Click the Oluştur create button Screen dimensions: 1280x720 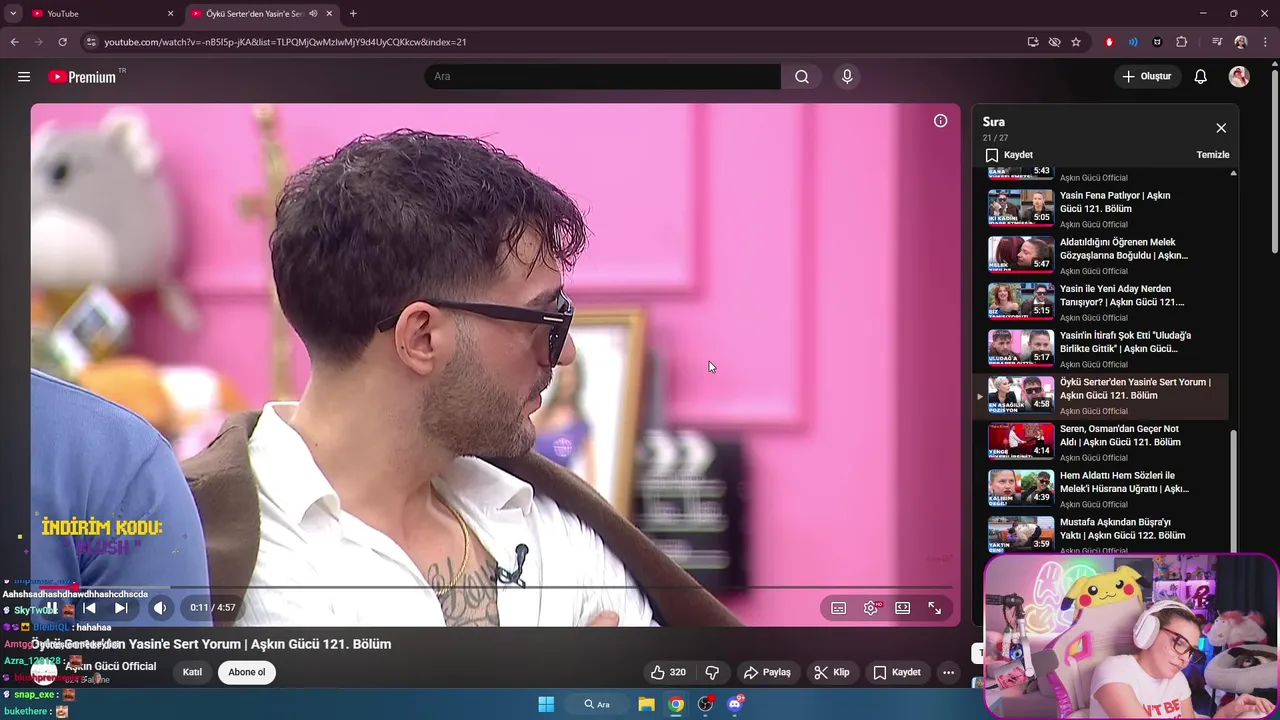1146,77
